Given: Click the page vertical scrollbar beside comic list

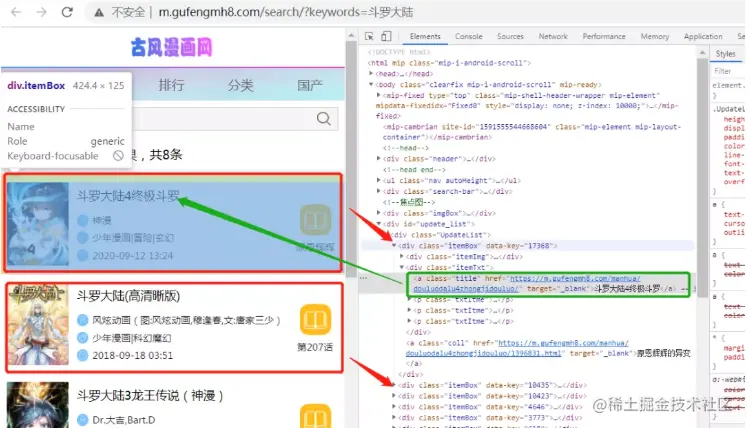Looking at the screenshot, I should click(x=351, y=159).
